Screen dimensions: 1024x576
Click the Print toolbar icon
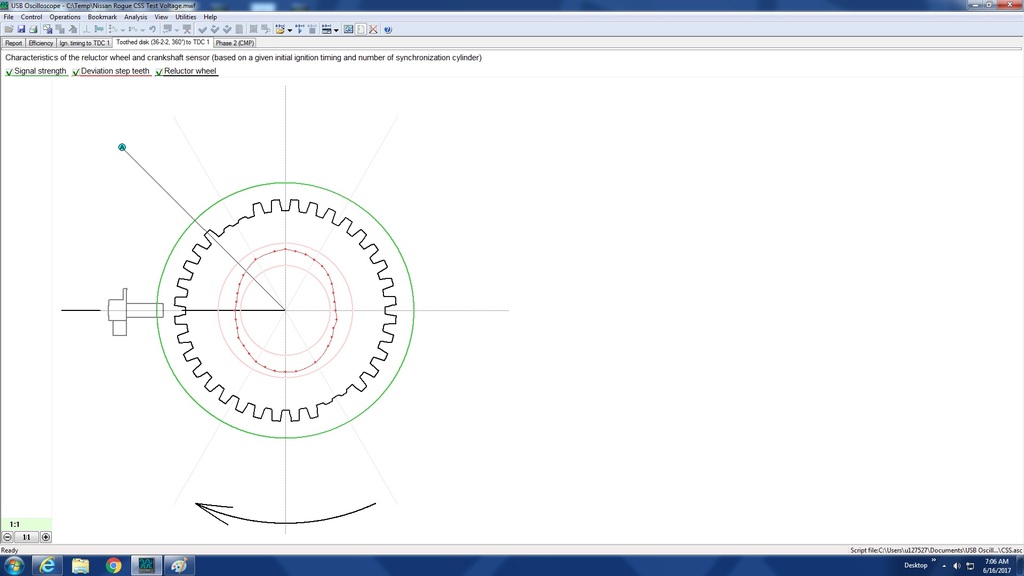pyautogui.click(x=34, y=29)
